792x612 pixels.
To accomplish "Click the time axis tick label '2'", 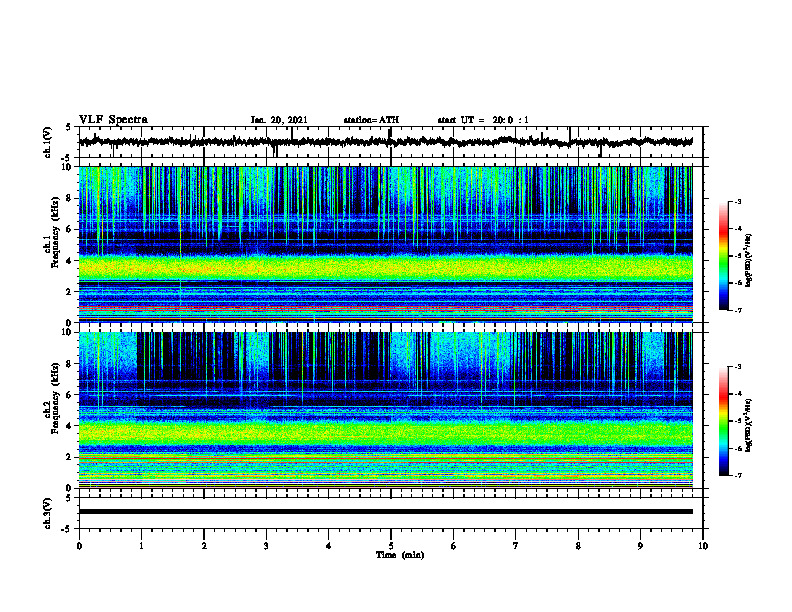I will click(x=204, y=546).
